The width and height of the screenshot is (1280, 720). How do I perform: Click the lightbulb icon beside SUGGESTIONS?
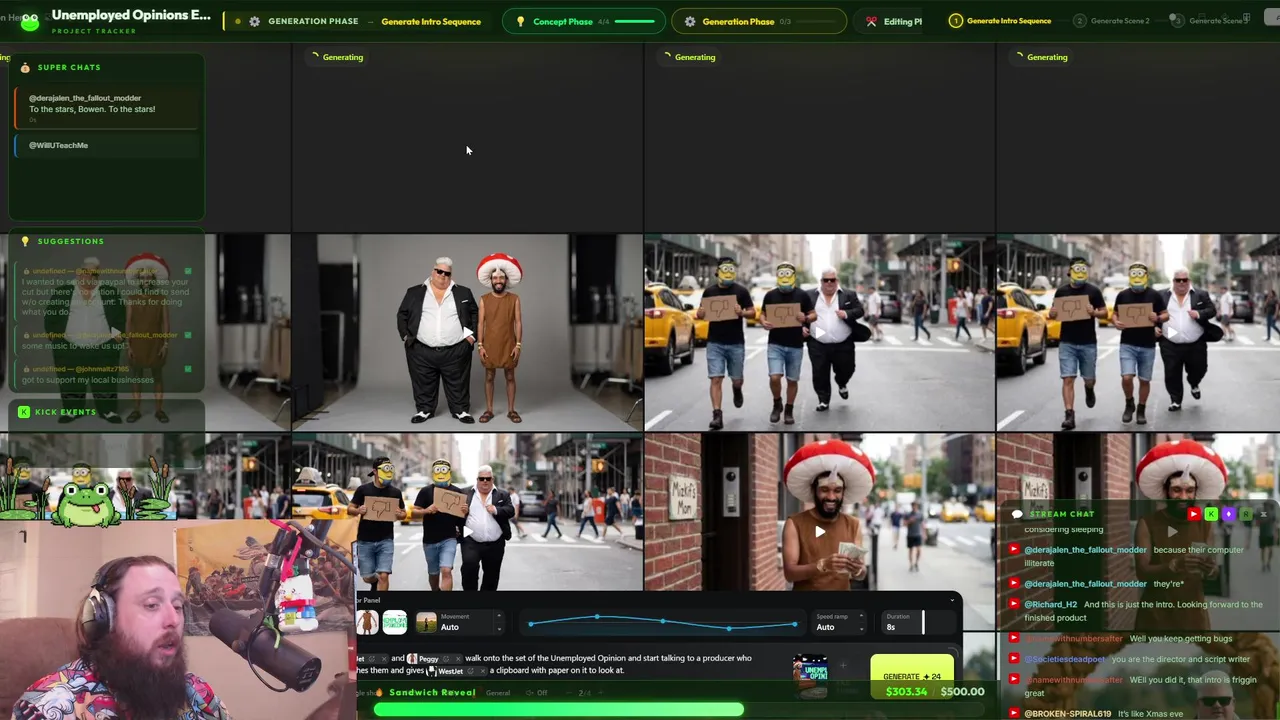[25, 241]
